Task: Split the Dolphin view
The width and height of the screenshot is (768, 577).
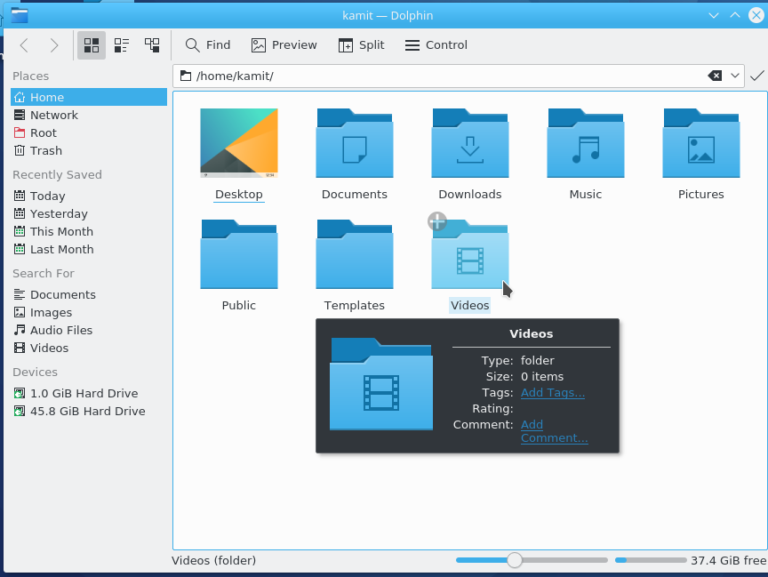Action: click(x=361, y=45)
